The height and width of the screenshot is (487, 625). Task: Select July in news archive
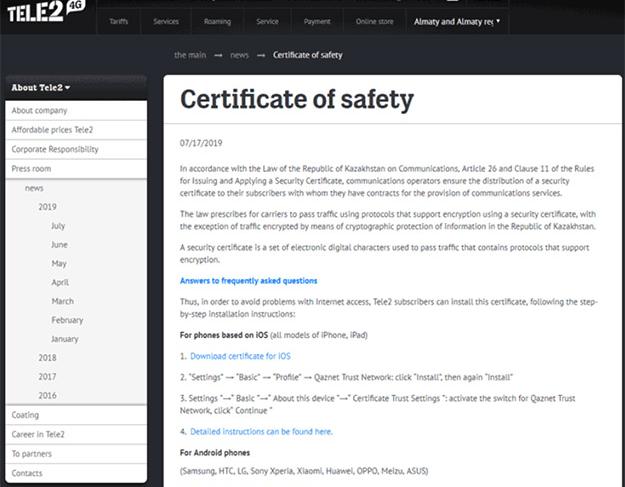(58, 226)
